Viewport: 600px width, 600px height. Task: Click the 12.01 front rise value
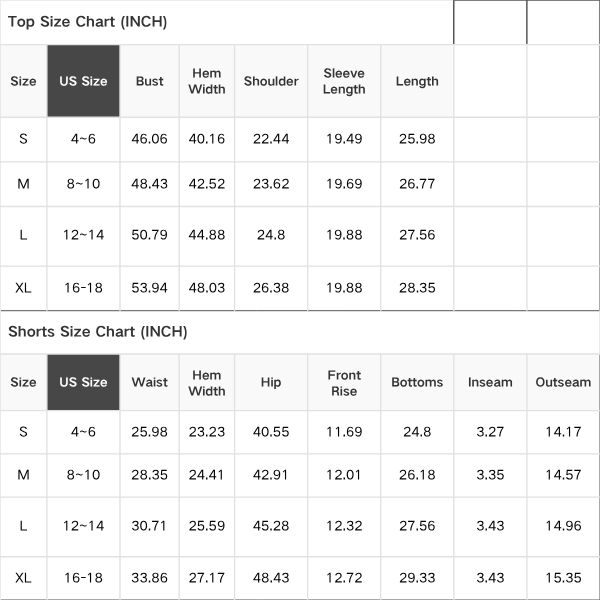pyautogui.click(x=344, y=475)
